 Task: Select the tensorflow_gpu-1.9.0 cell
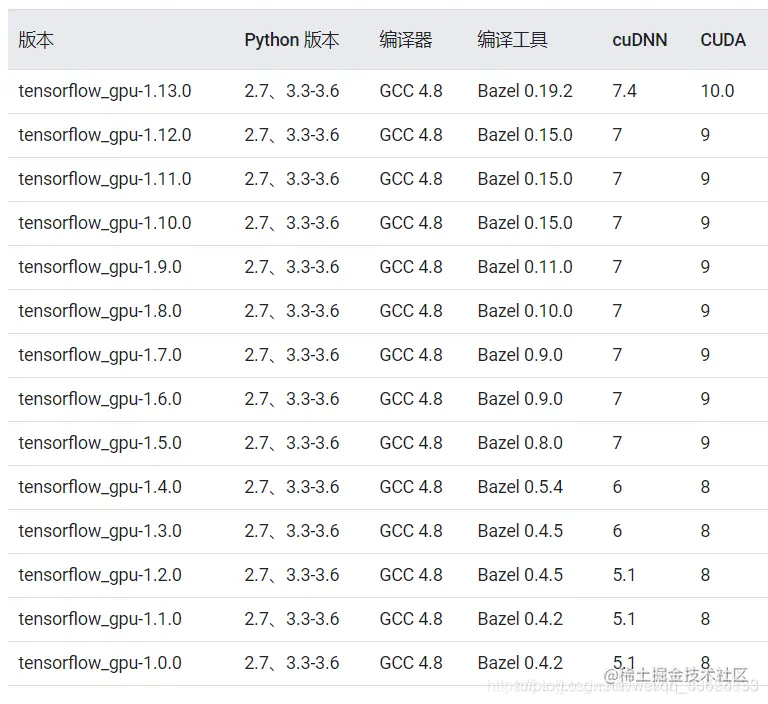coord(100,268)
